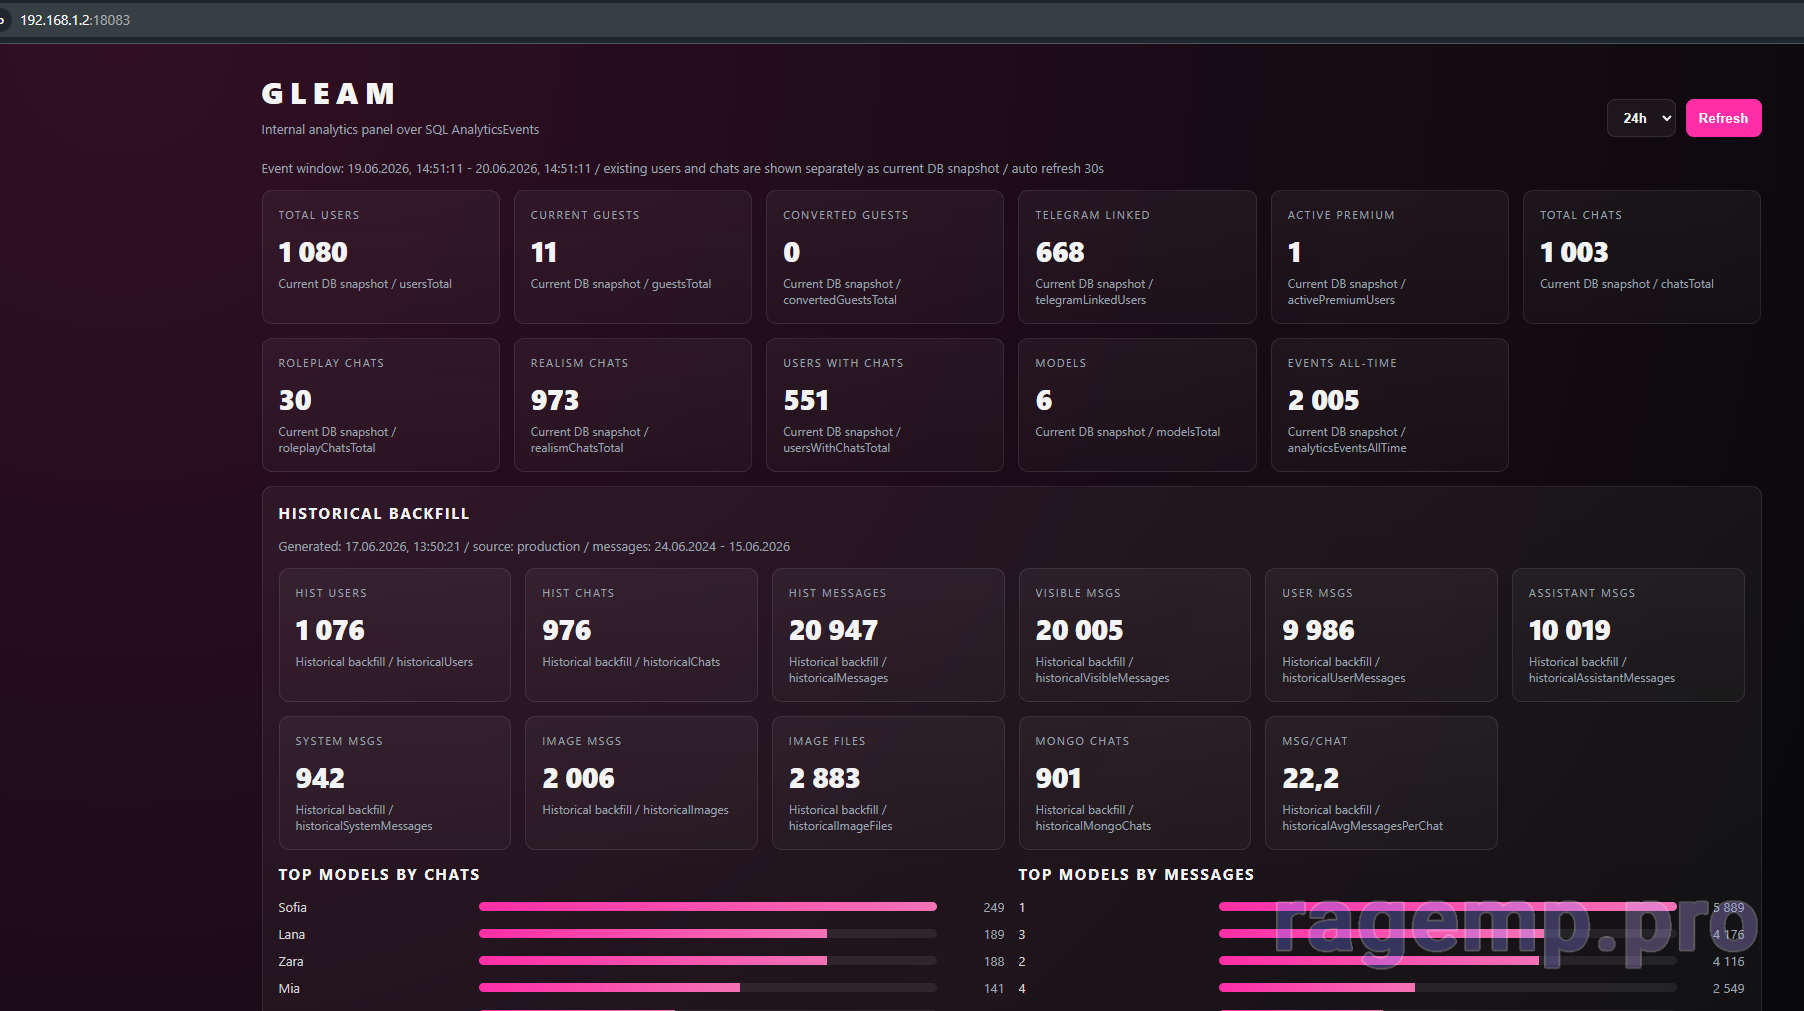Select the Mia row in top models by chats
The height and width of the screenshot is (1011, 1804).
point(641,988)
